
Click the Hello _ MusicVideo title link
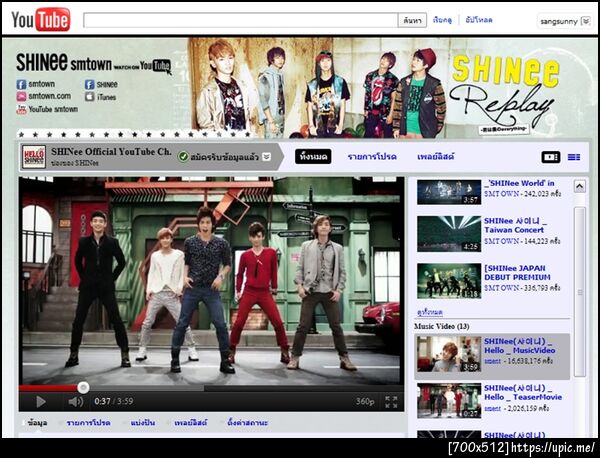click(x=519, y=346)
